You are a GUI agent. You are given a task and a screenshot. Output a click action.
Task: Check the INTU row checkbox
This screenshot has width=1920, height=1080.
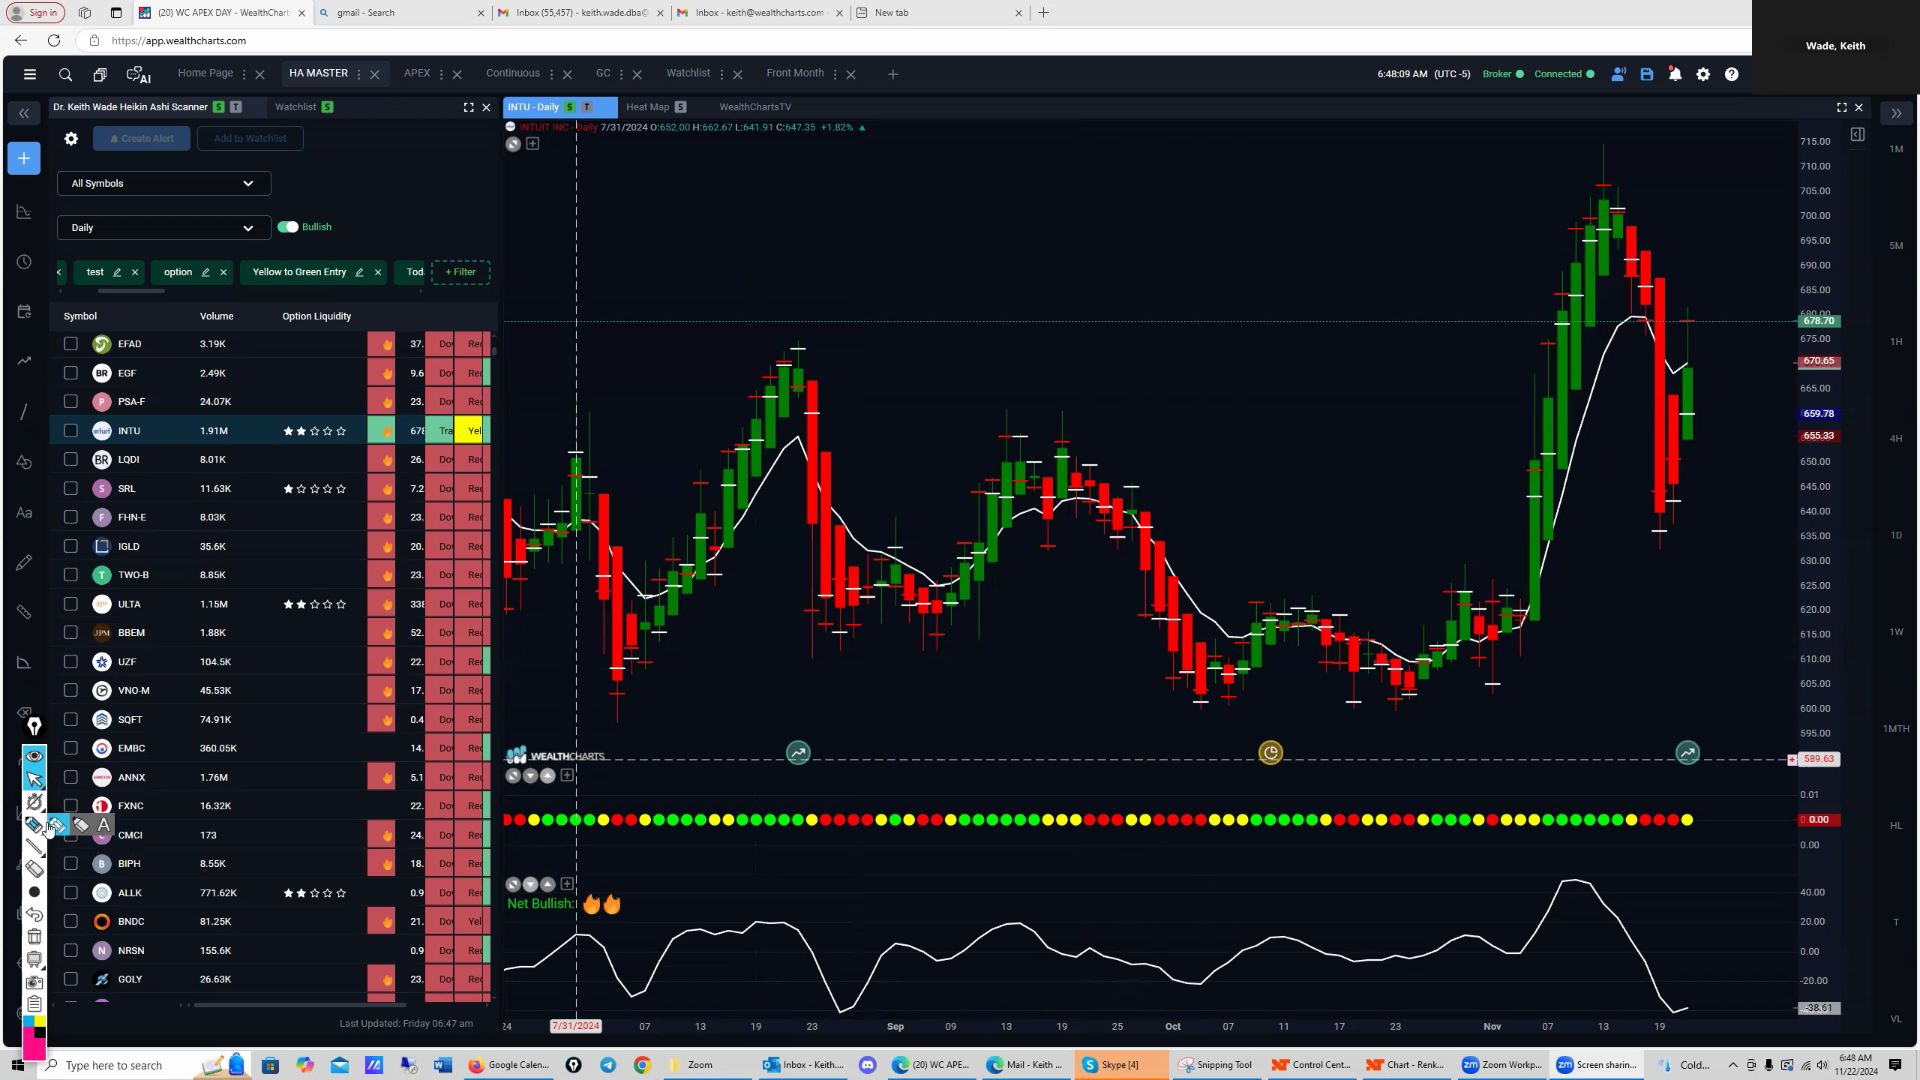coord(70,431)
